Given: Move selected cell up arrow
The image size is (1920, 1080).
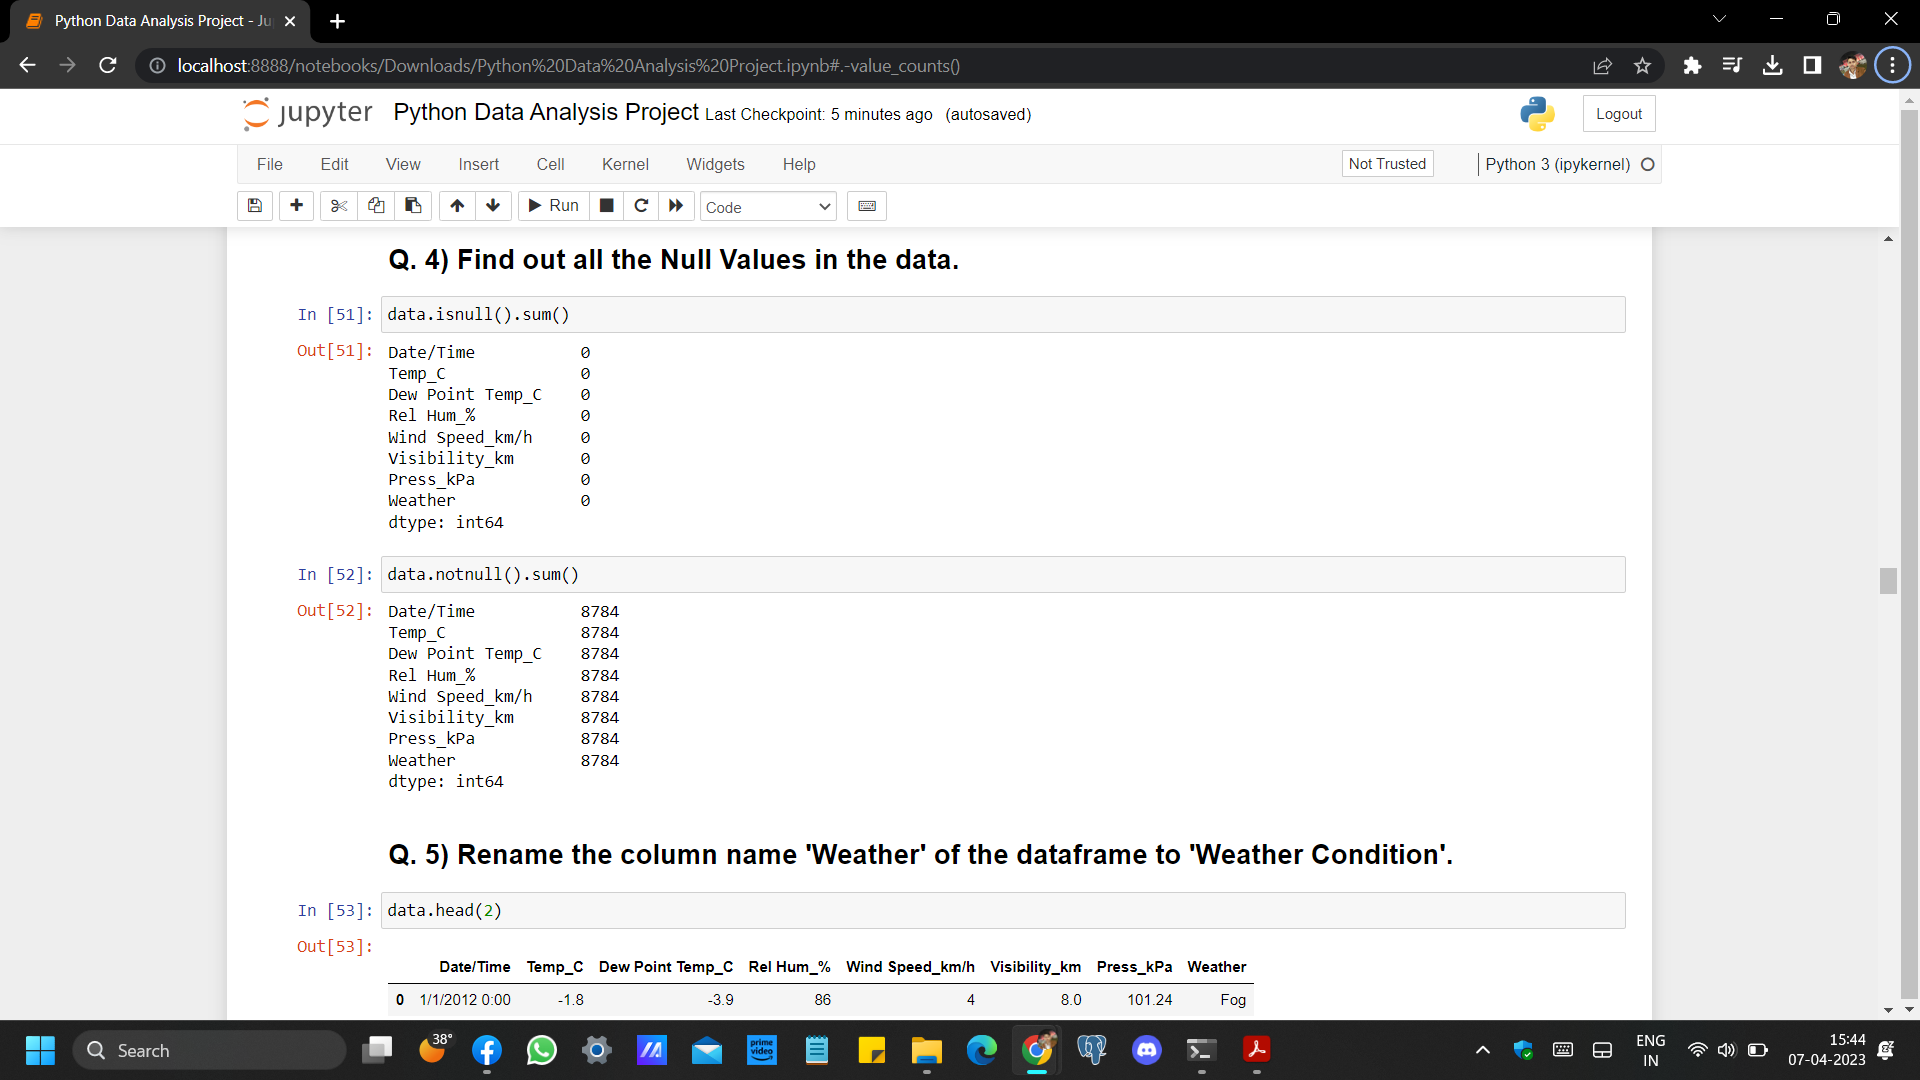Looking at the screenshot, I should [457, 206].
